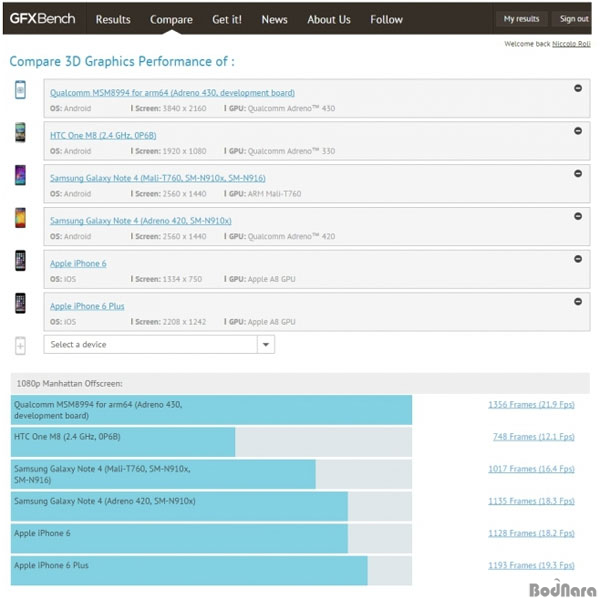Open the 1128 Frames (18.2 Fps) result
Viewport: 600px width, 600px height.
pyautogui.click(x=531, y=533)
